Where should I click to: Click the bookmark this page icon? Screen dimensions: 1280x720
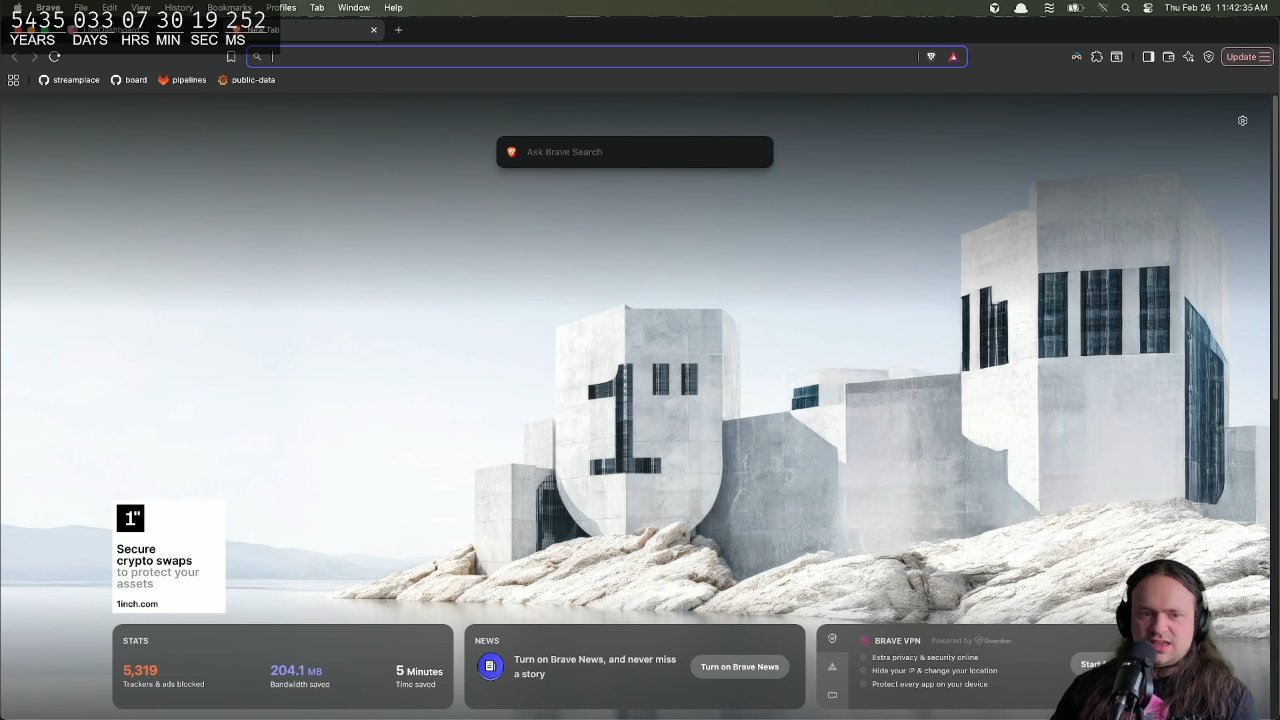click(231, 57)
